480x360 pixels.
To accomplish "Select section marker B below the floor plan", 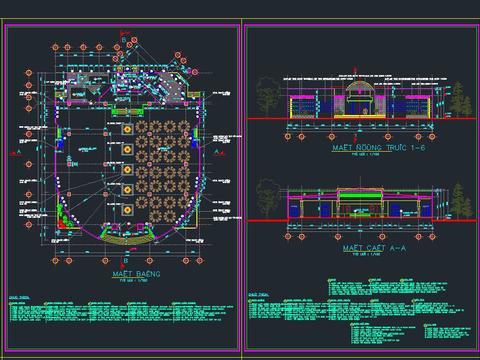I will (x=126, y=260).
